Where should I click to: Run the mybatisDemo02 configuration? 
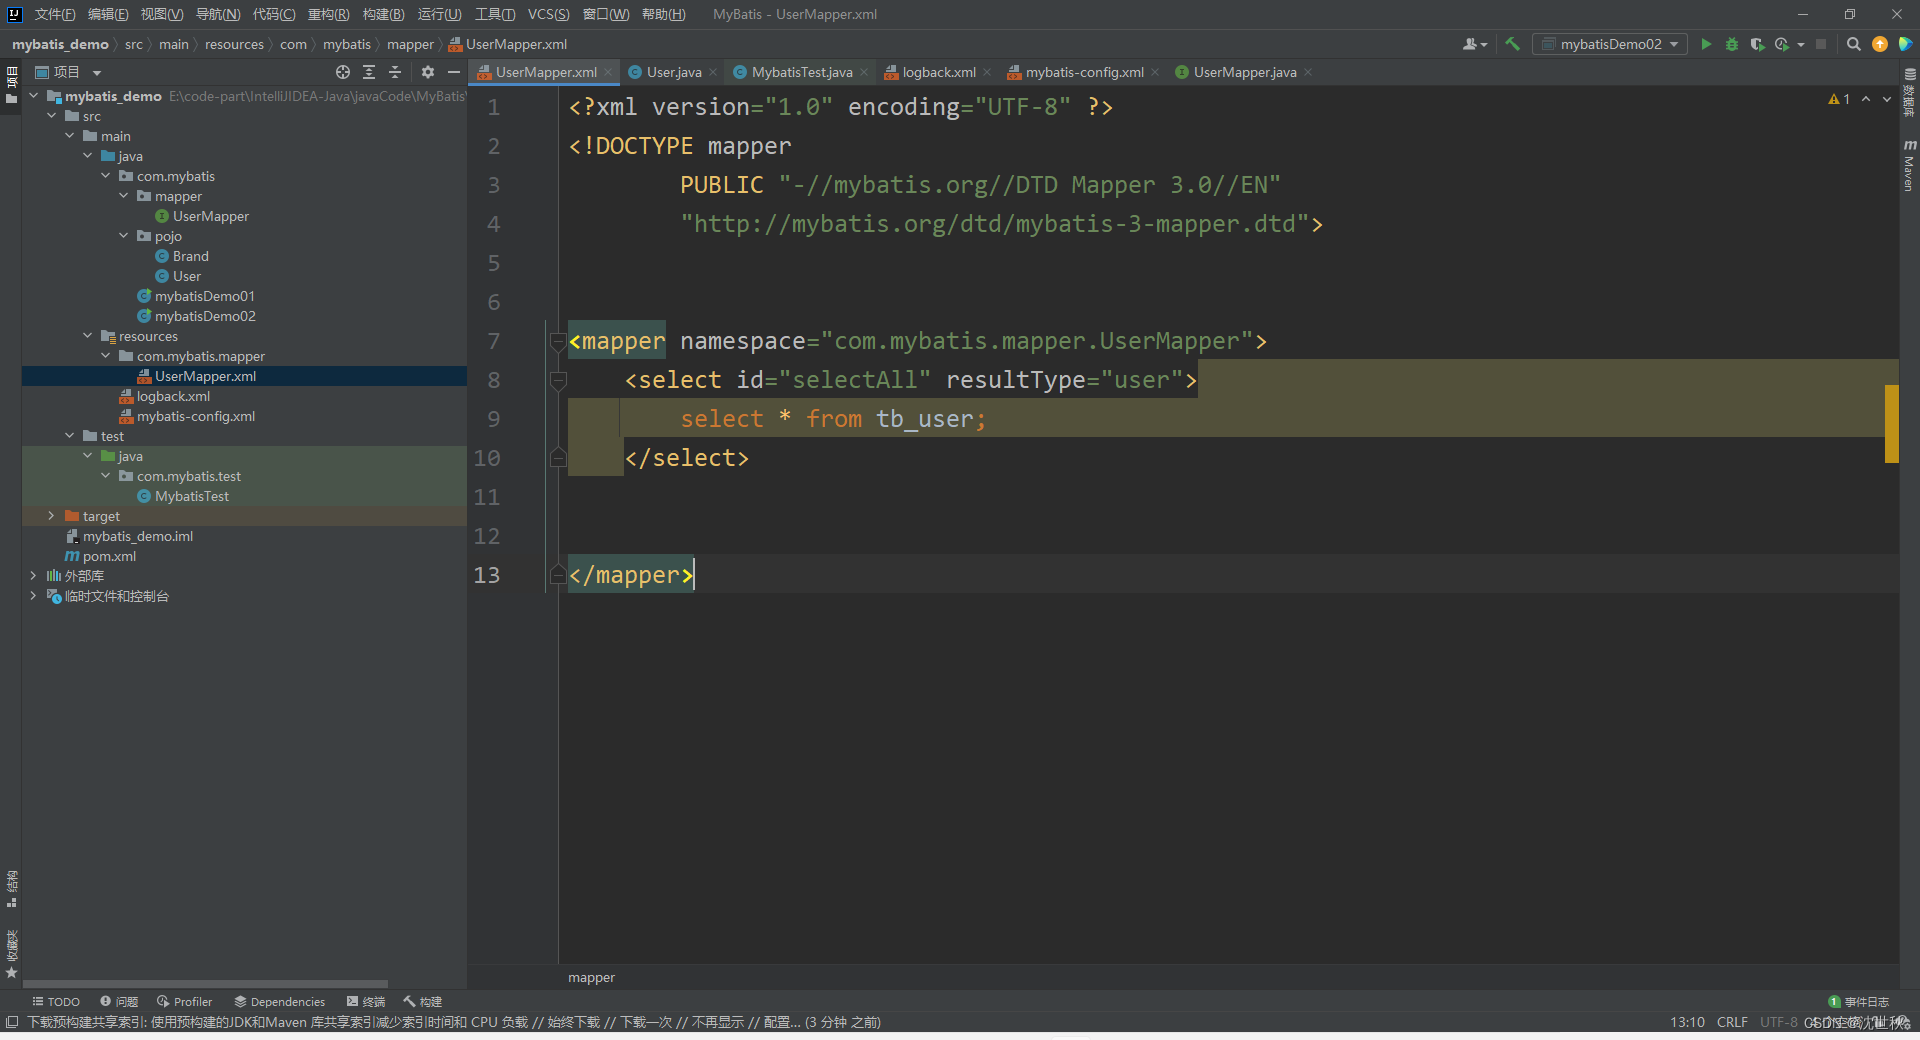point(1706,44)
